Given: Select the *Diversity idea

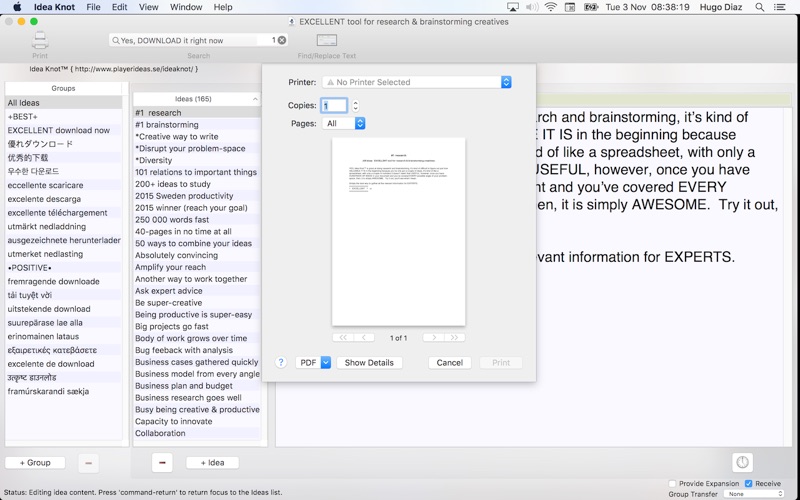Looking at the screenshot, I should pos(197,160).
